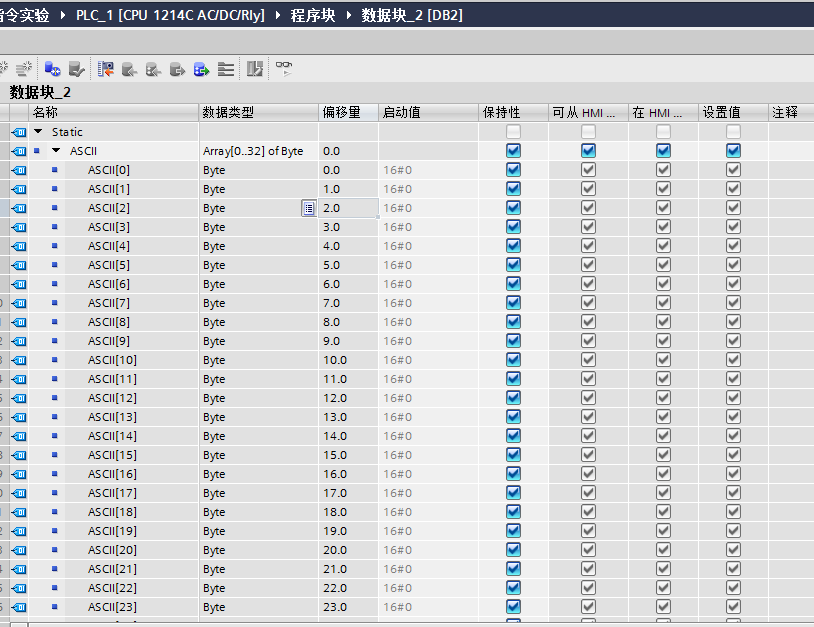Select the ASCII[17] name cell
This screenshot has height=627, width=814.
(x=112, y=493)
